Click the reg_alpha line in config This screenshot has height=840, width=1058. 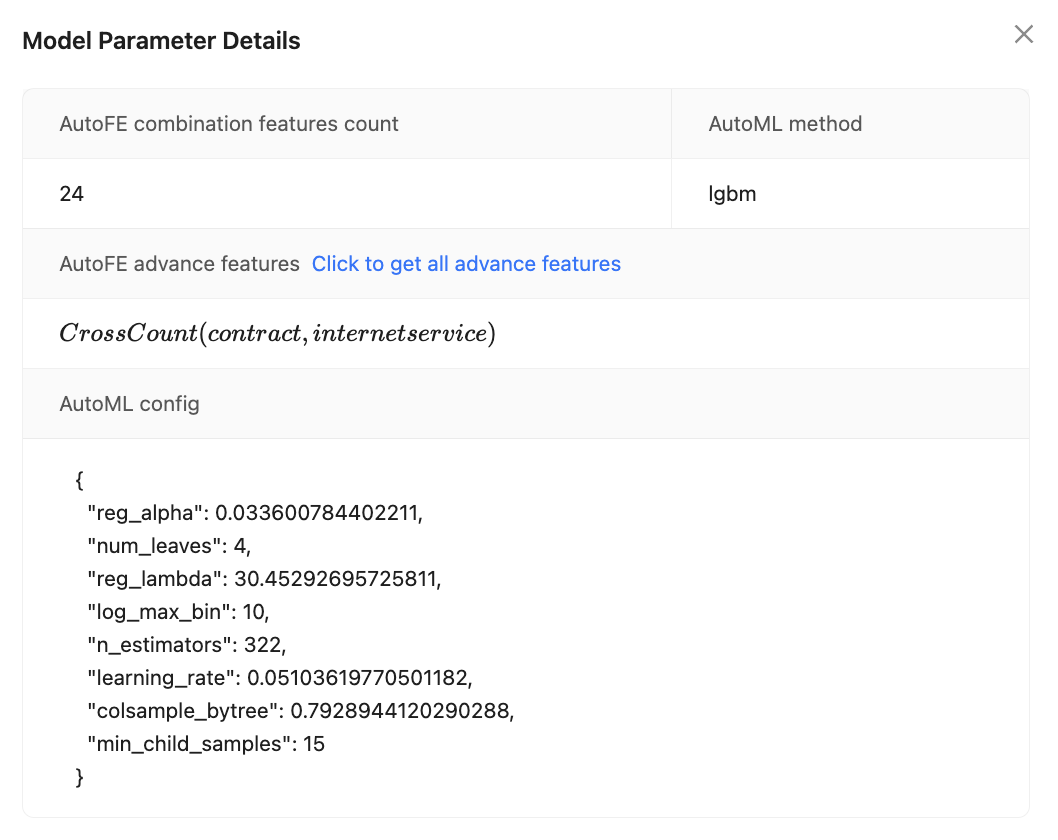click(x=255, y=513)
